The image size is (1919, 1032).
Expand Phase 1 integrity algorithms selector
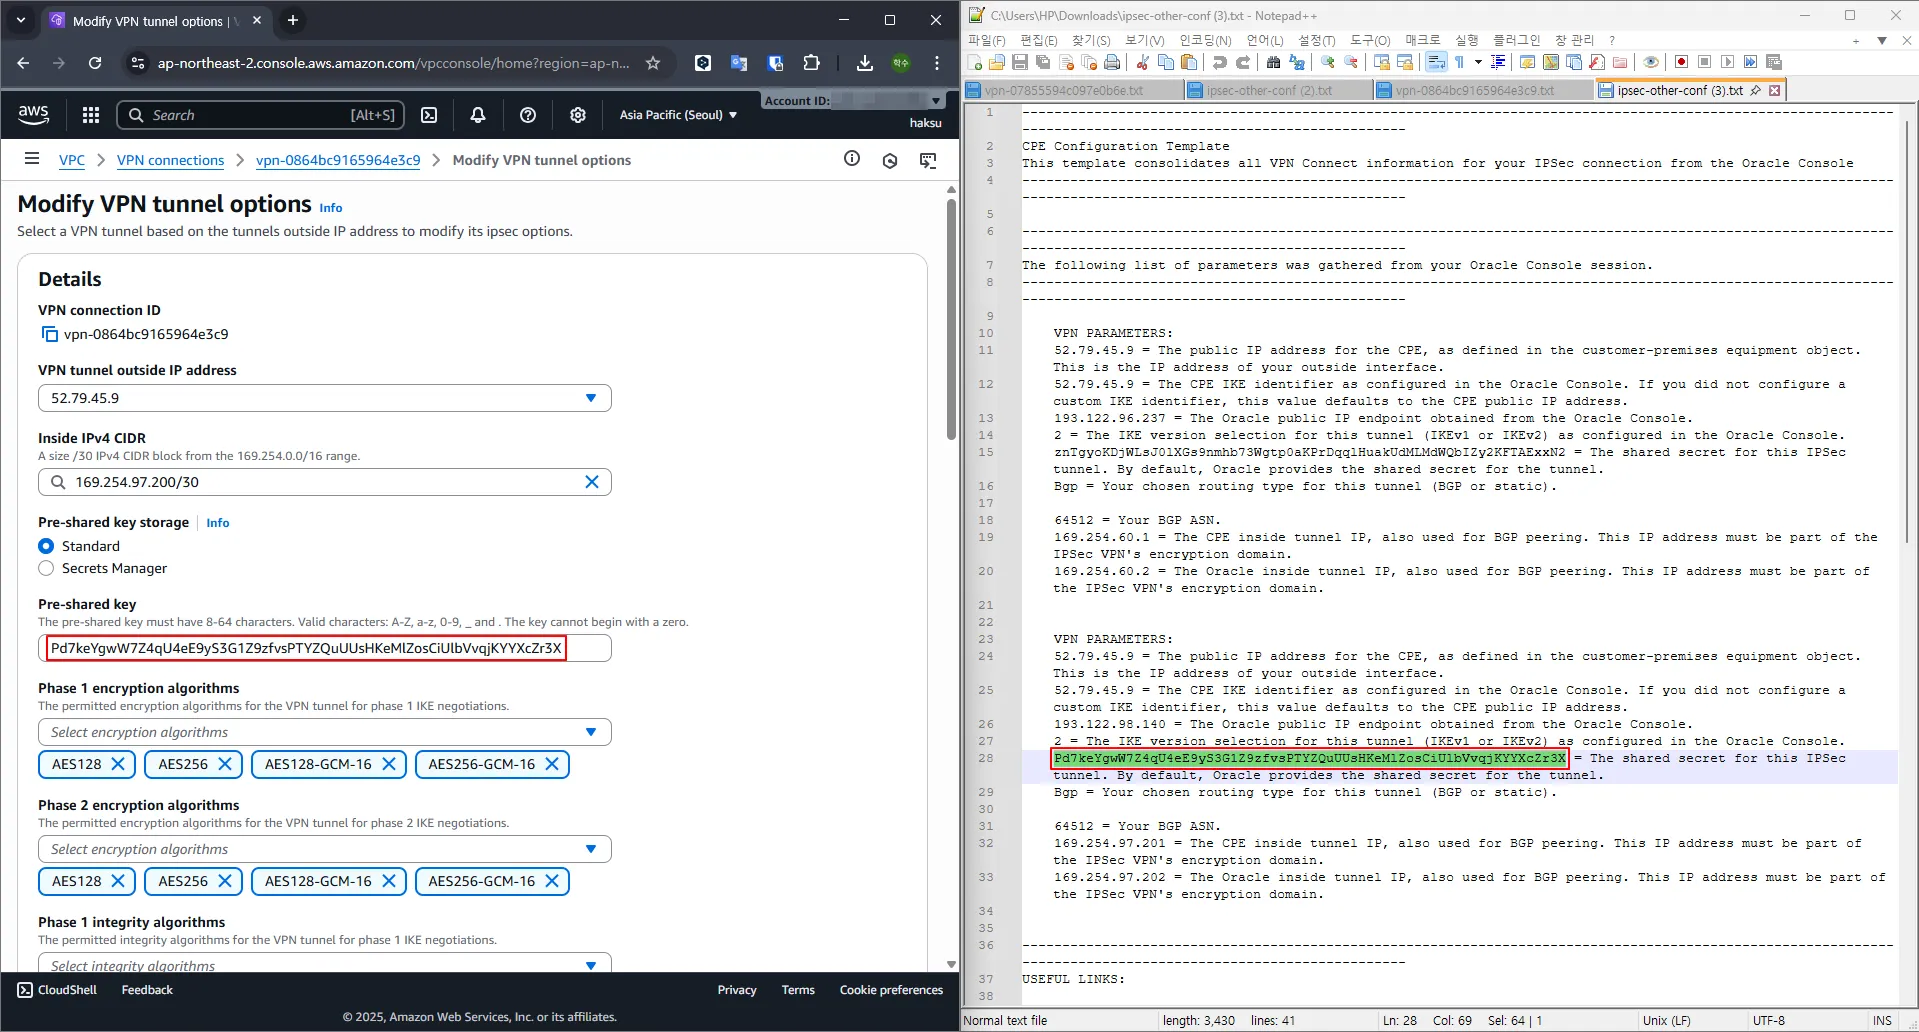point(325,963)
